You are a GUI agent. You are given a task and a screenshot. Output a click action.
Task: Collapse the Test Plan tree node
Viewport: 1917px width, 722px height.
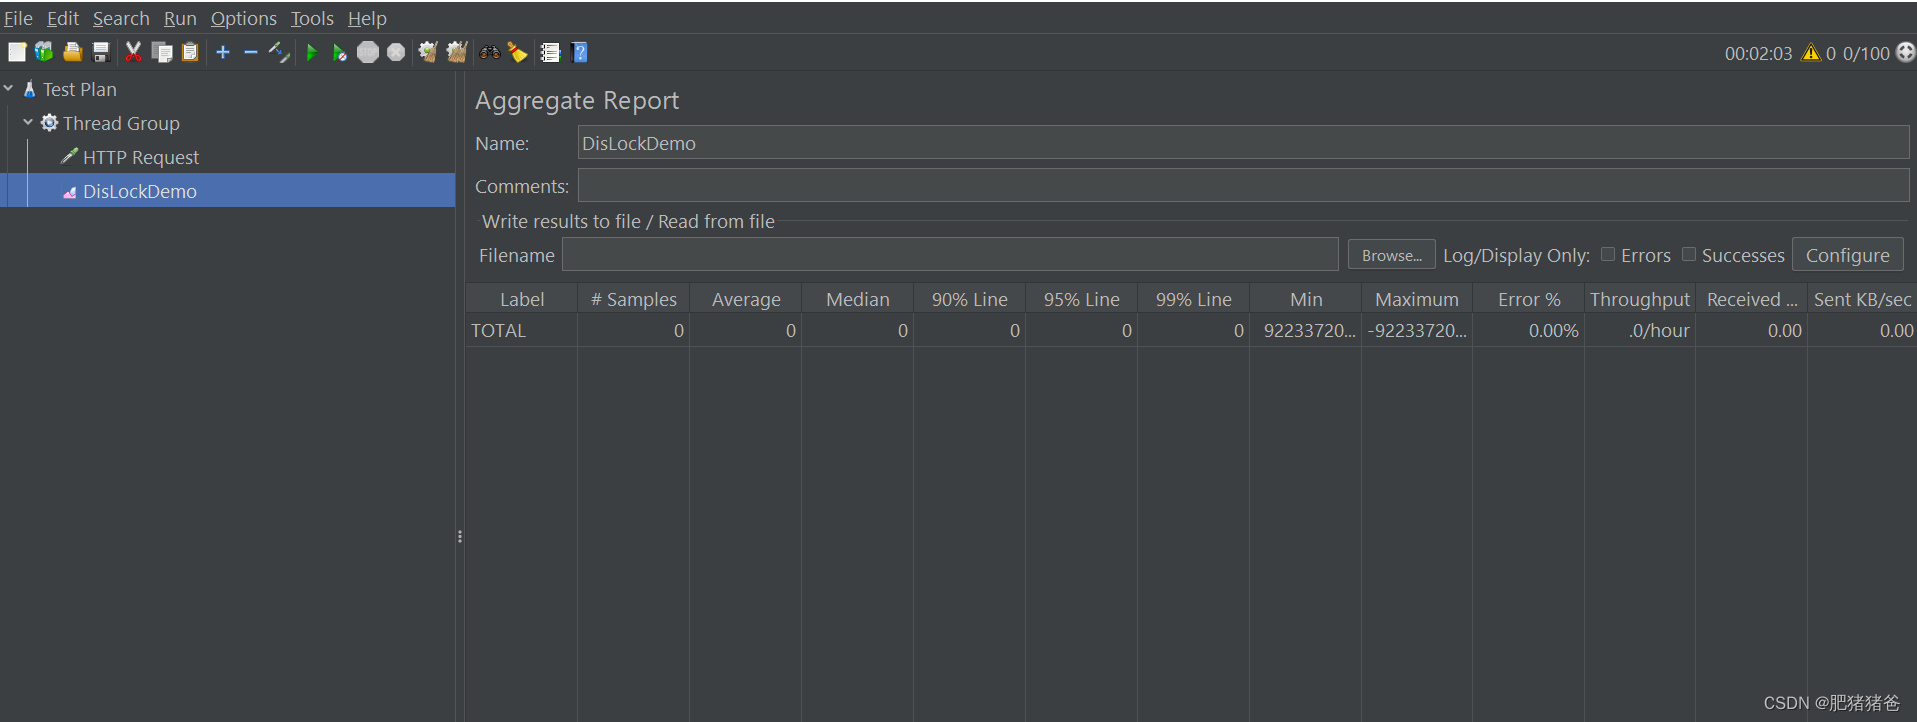(9, 89)
